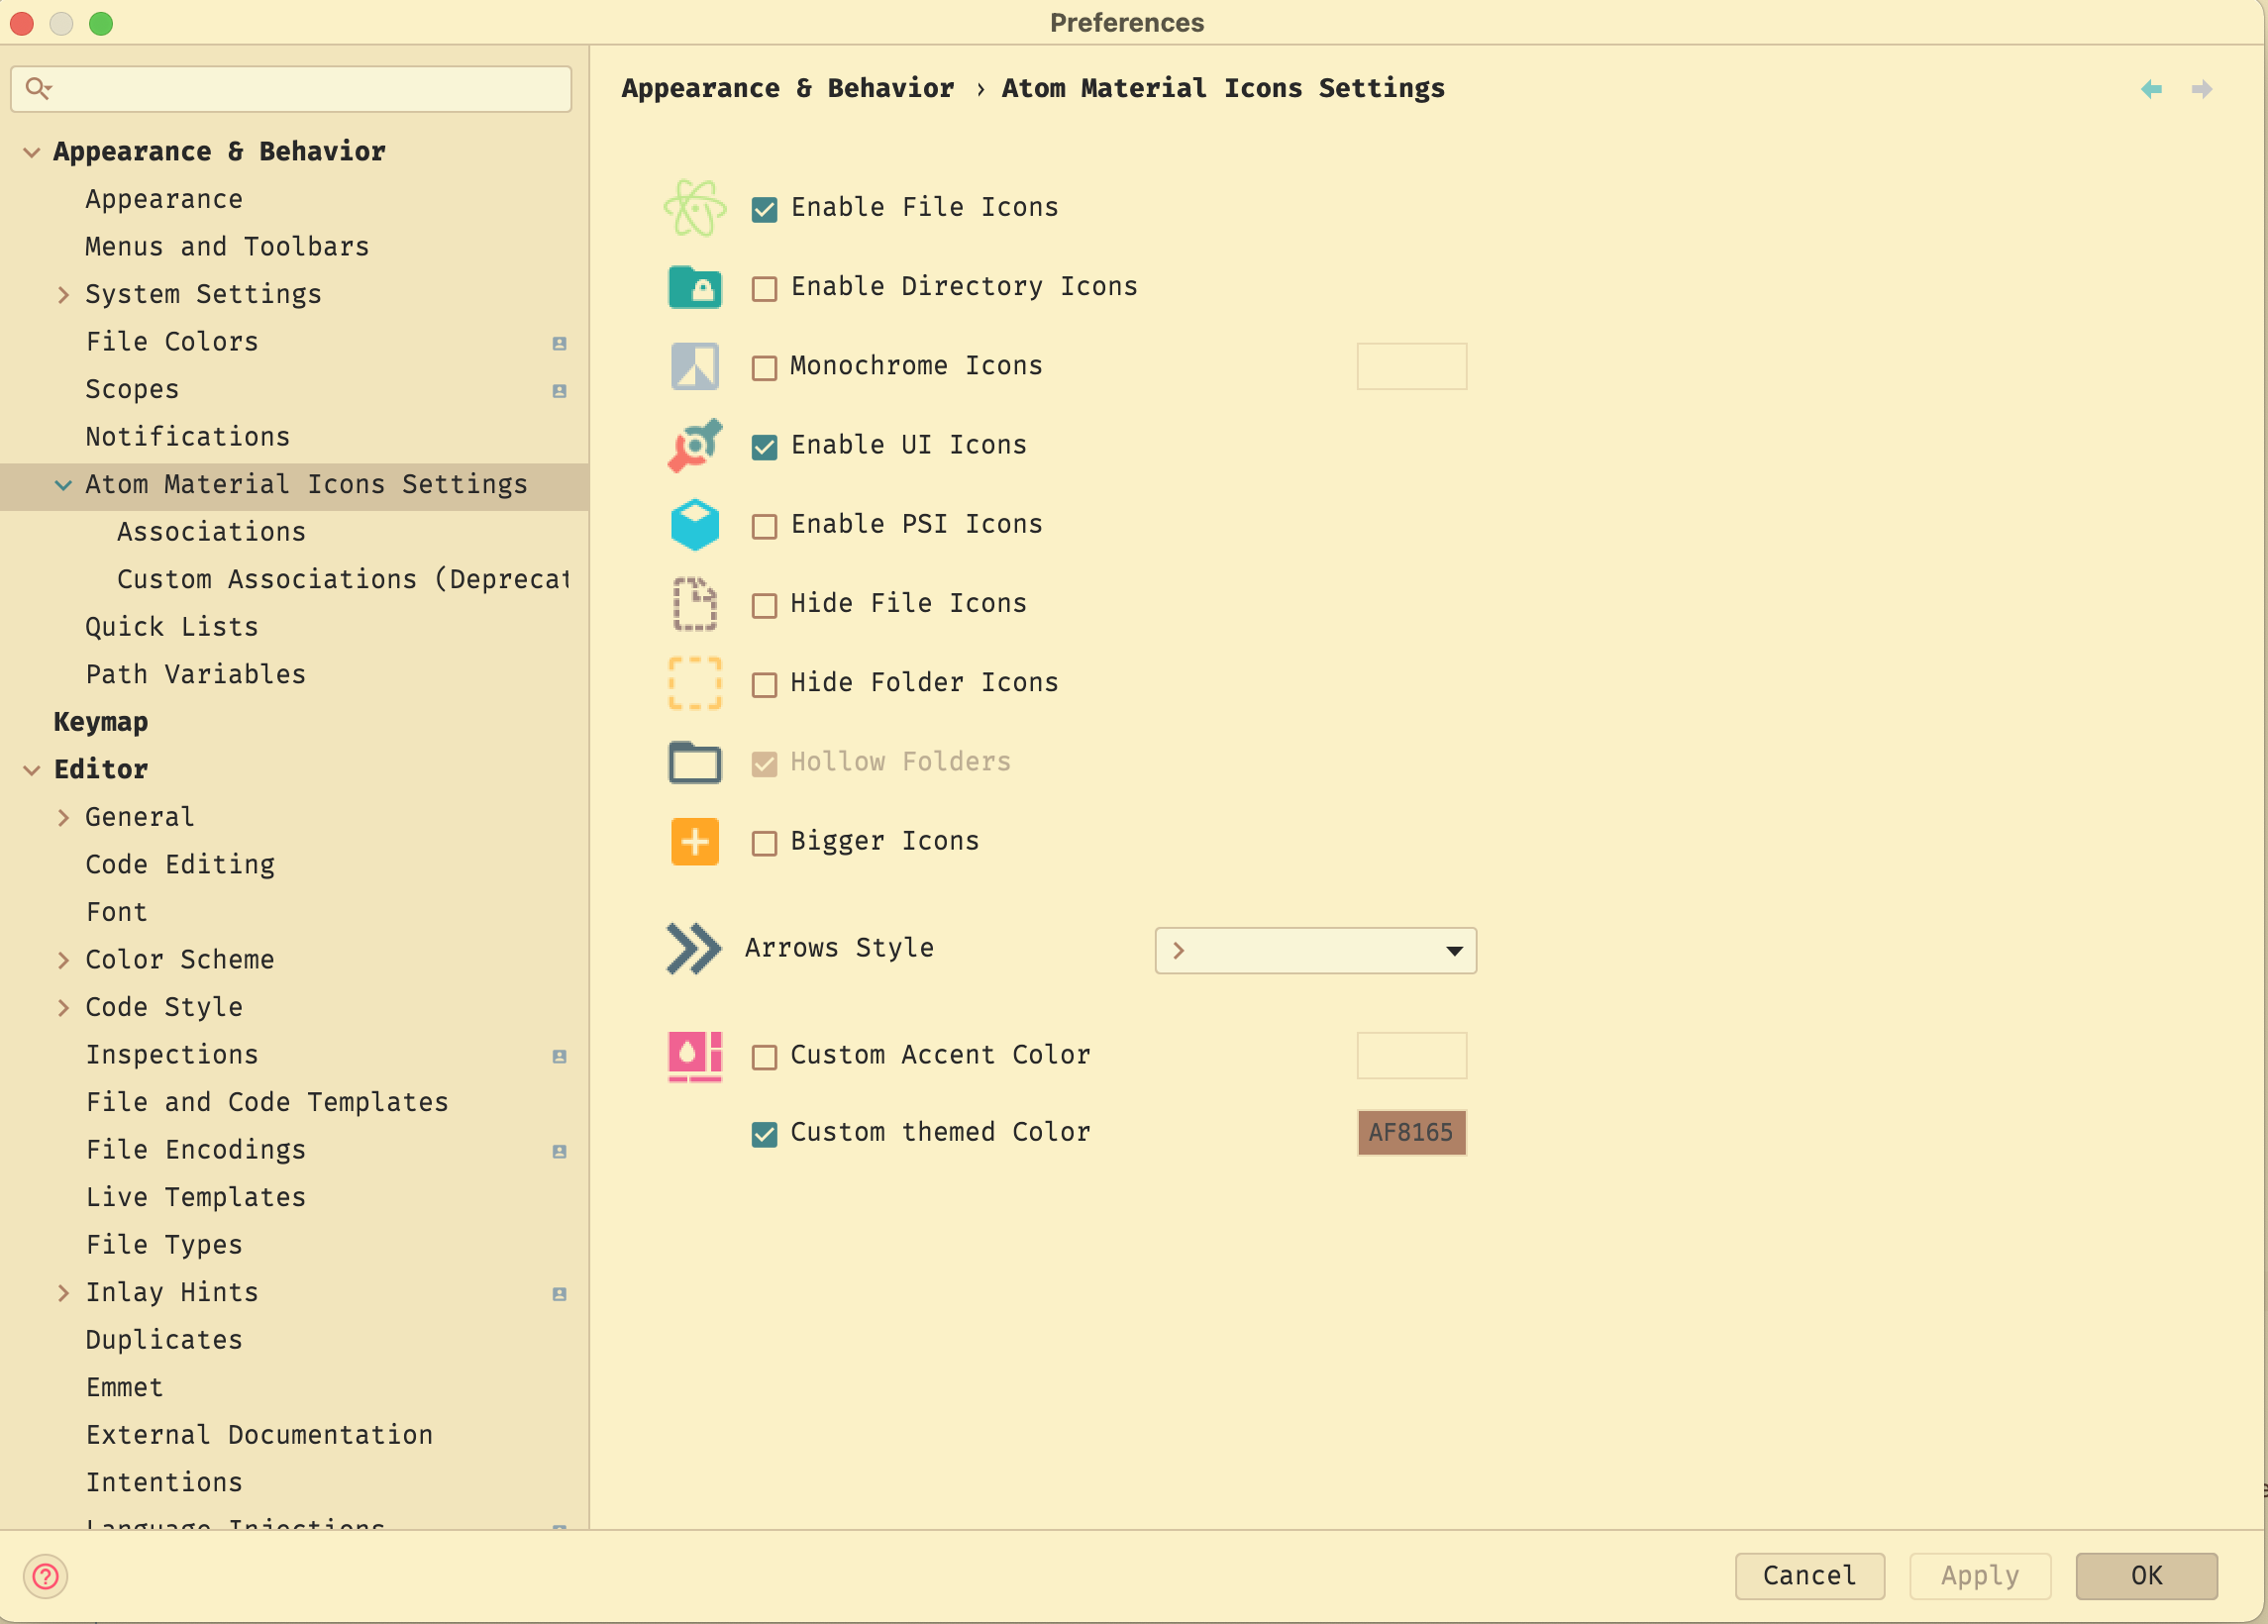Click the search magnifier icon

(38, 89)
